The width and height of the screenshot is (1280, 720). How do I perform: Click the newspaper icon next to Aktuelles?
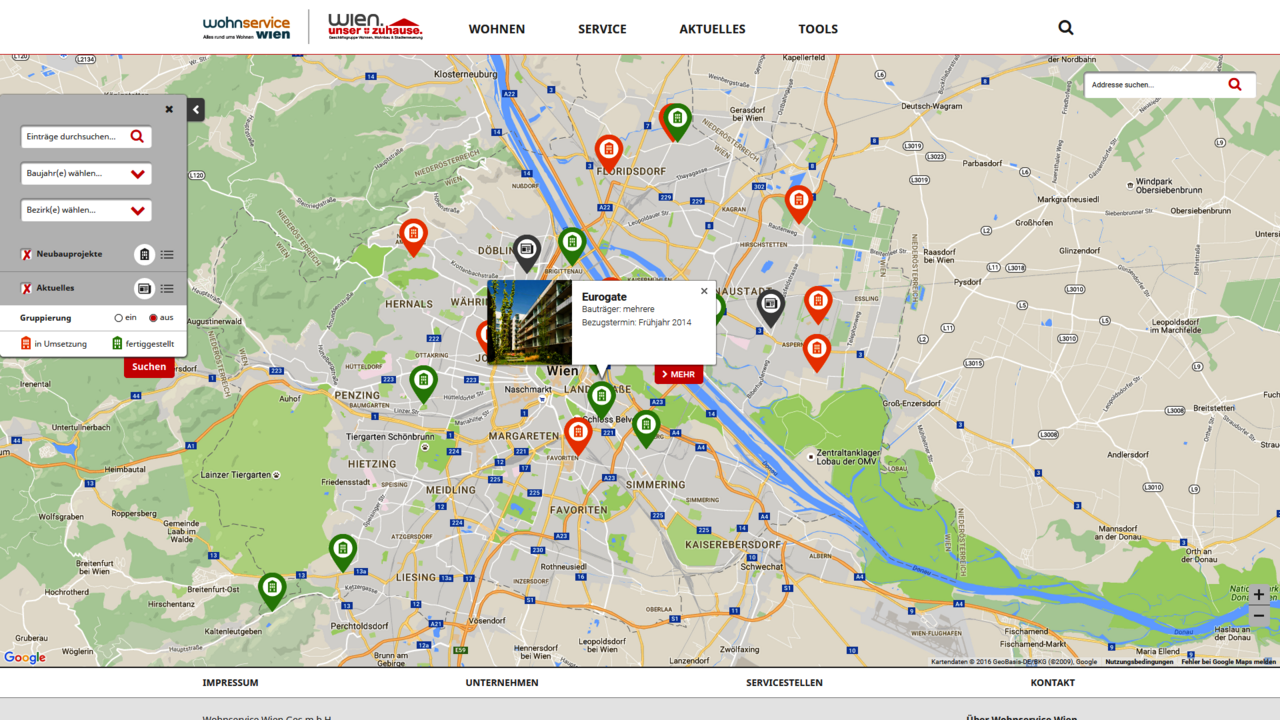point(145,289)
